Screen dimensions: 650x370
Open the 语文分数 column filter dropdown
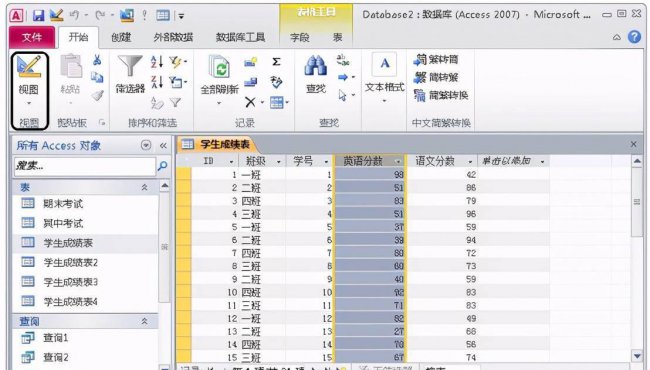(470, 162)
